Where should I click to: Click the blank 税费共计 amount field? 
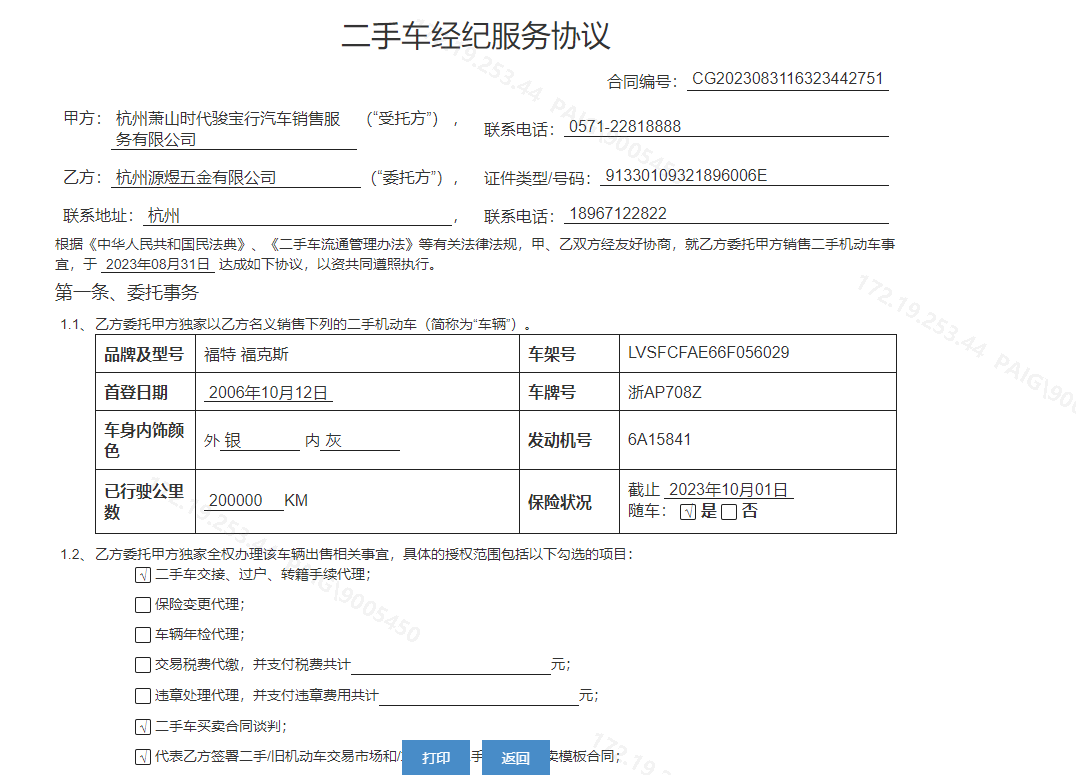click(451, 664)
